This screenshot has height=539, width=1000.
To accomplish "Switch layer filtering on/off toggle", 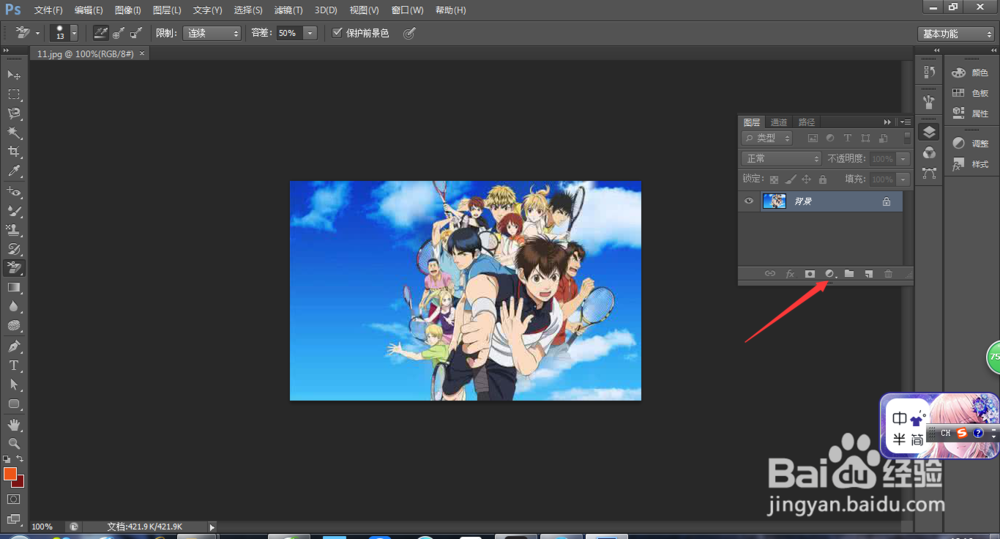I will (x=908, y=138).
